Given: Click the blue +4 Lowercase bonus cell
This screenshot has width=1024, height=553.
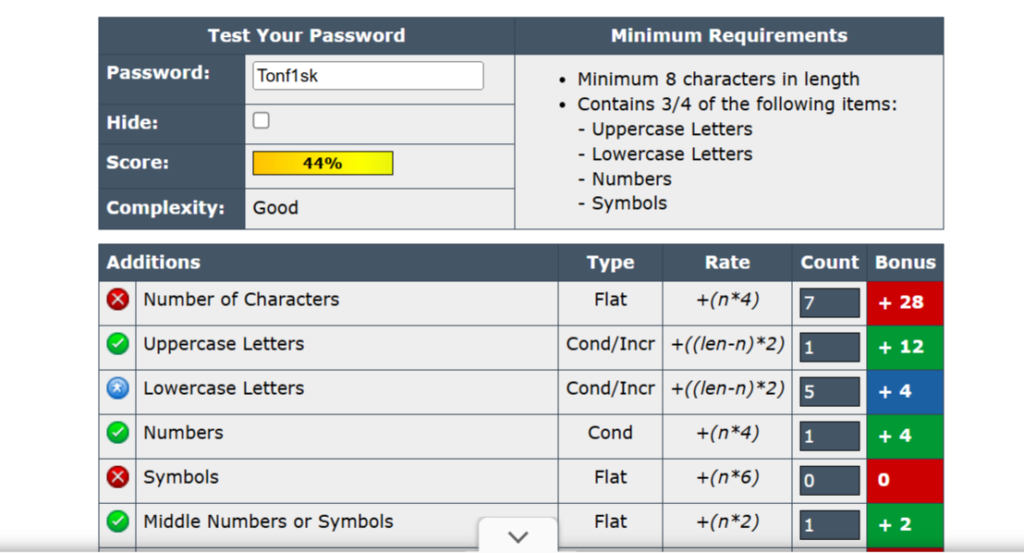Looking at the screenshot, I should pyautogui.click(x=904, y=392).
